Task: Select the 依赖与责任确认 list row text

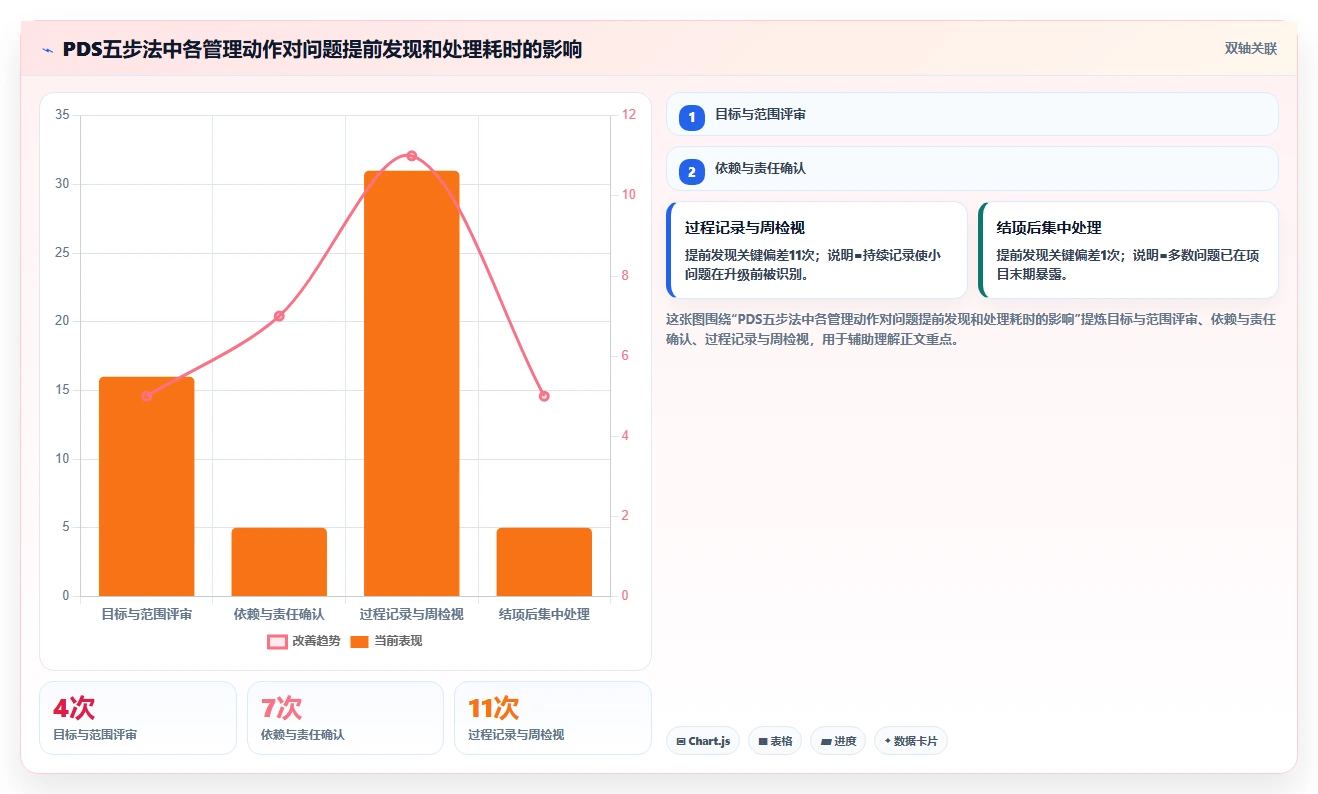Action: [760, 168]
